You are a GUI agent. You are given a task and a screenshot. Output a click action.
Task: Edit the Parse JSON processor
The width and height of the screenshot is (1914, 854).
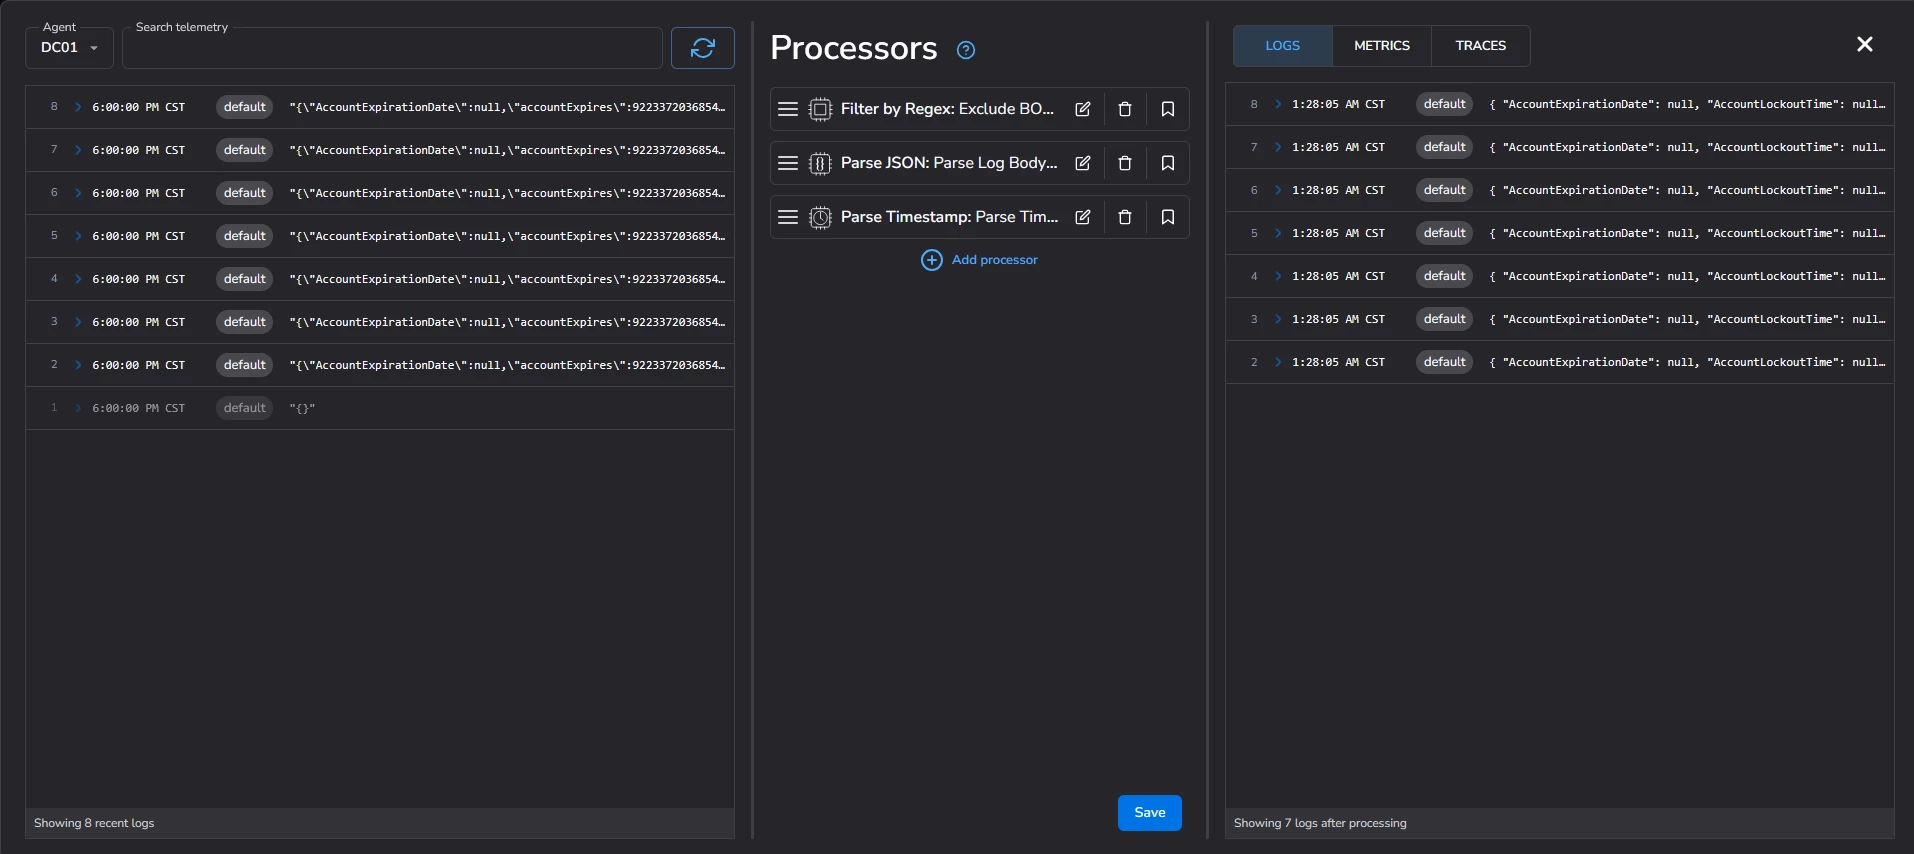(1082, 163)
